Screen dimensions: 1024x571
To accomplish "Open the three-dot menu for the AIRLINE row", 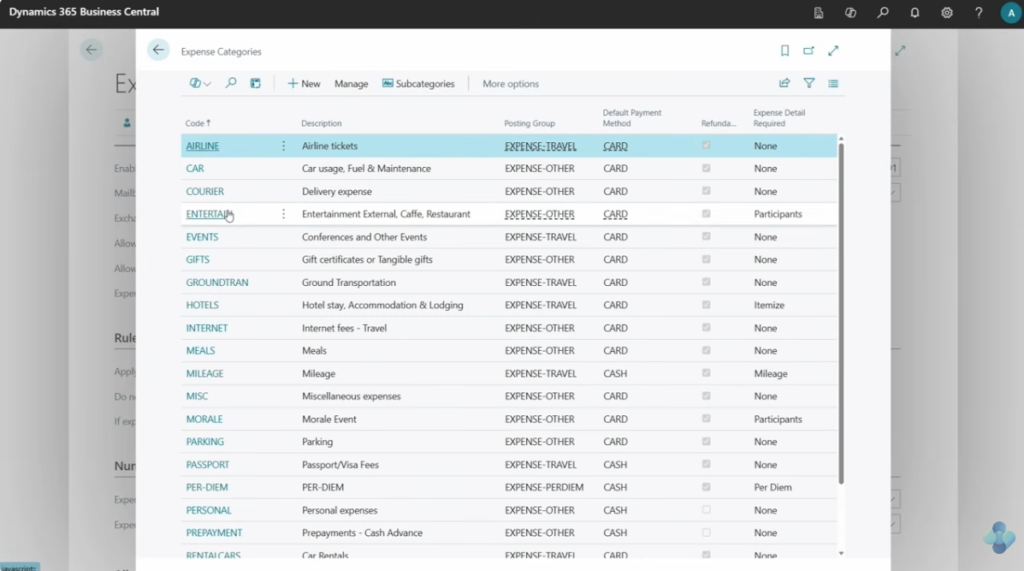I will coord(283,146).
